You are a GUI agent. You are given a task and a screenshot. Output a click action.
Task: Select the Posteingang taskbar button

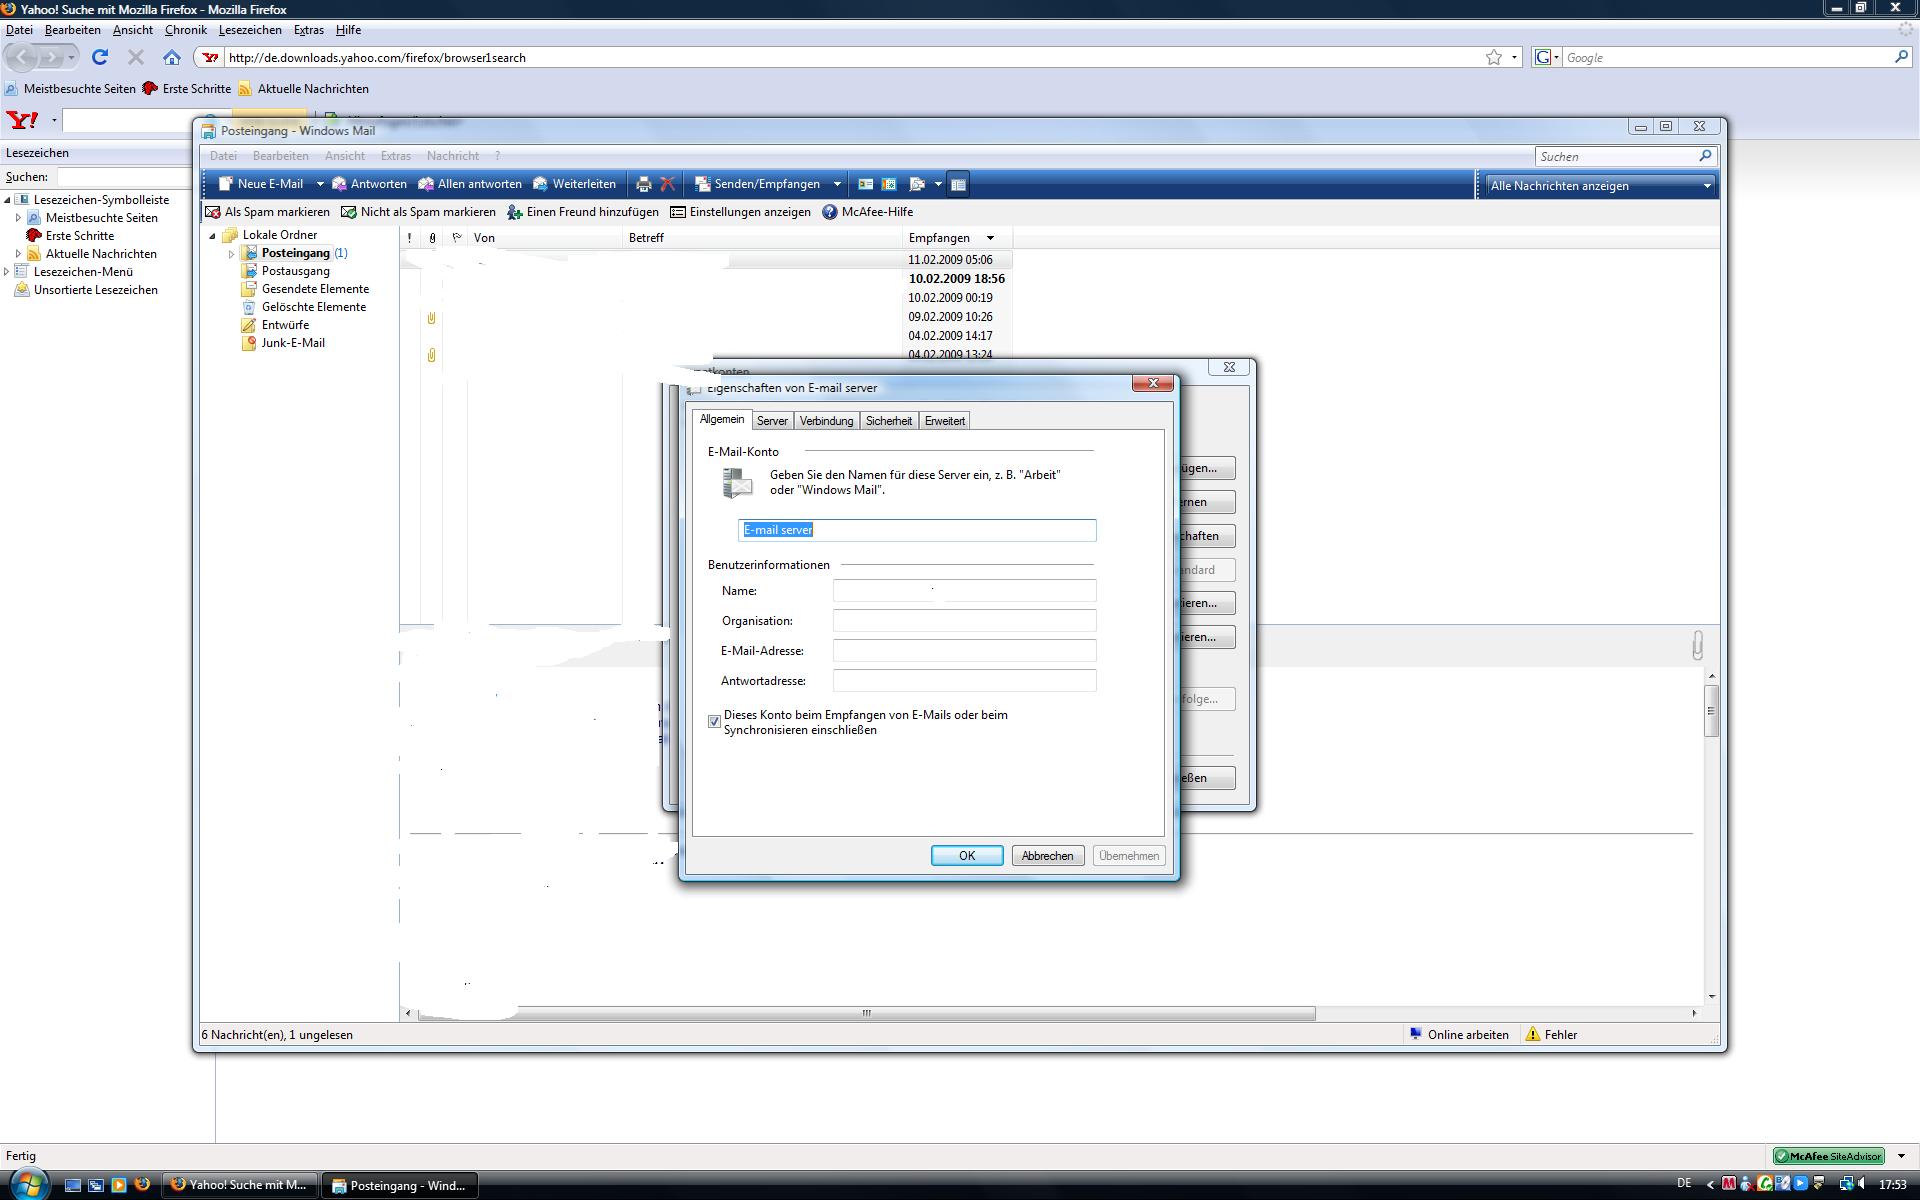click(400, 1185)
